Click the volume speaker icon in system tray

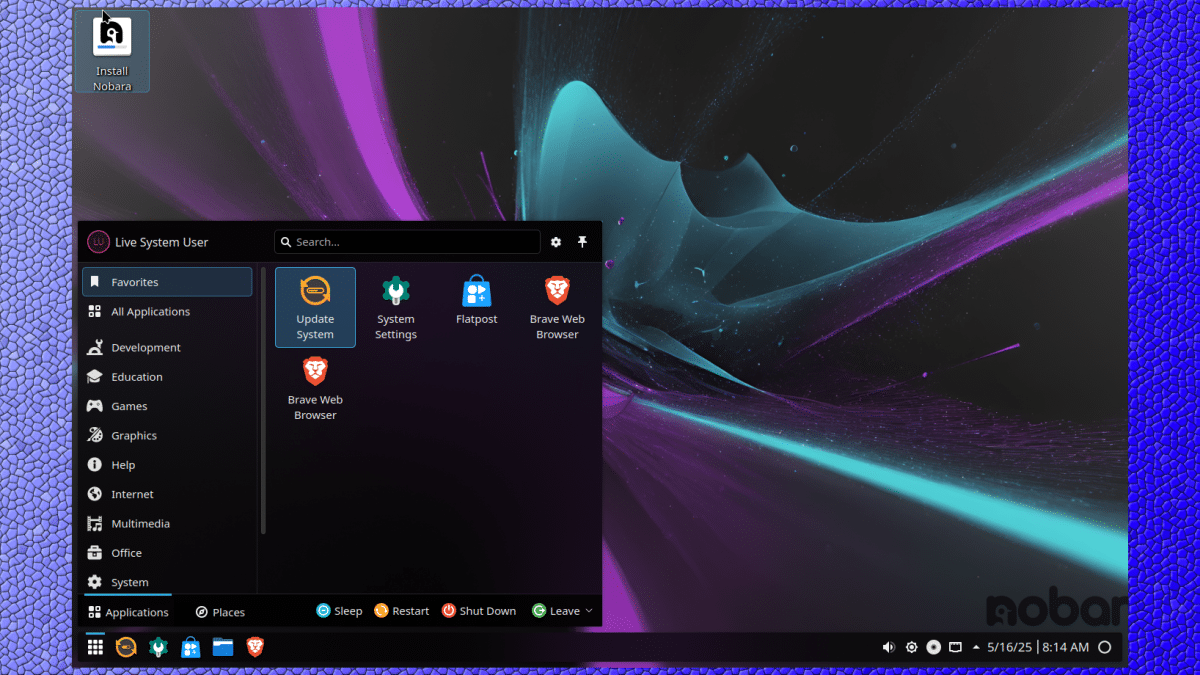[x=888, y=647]
